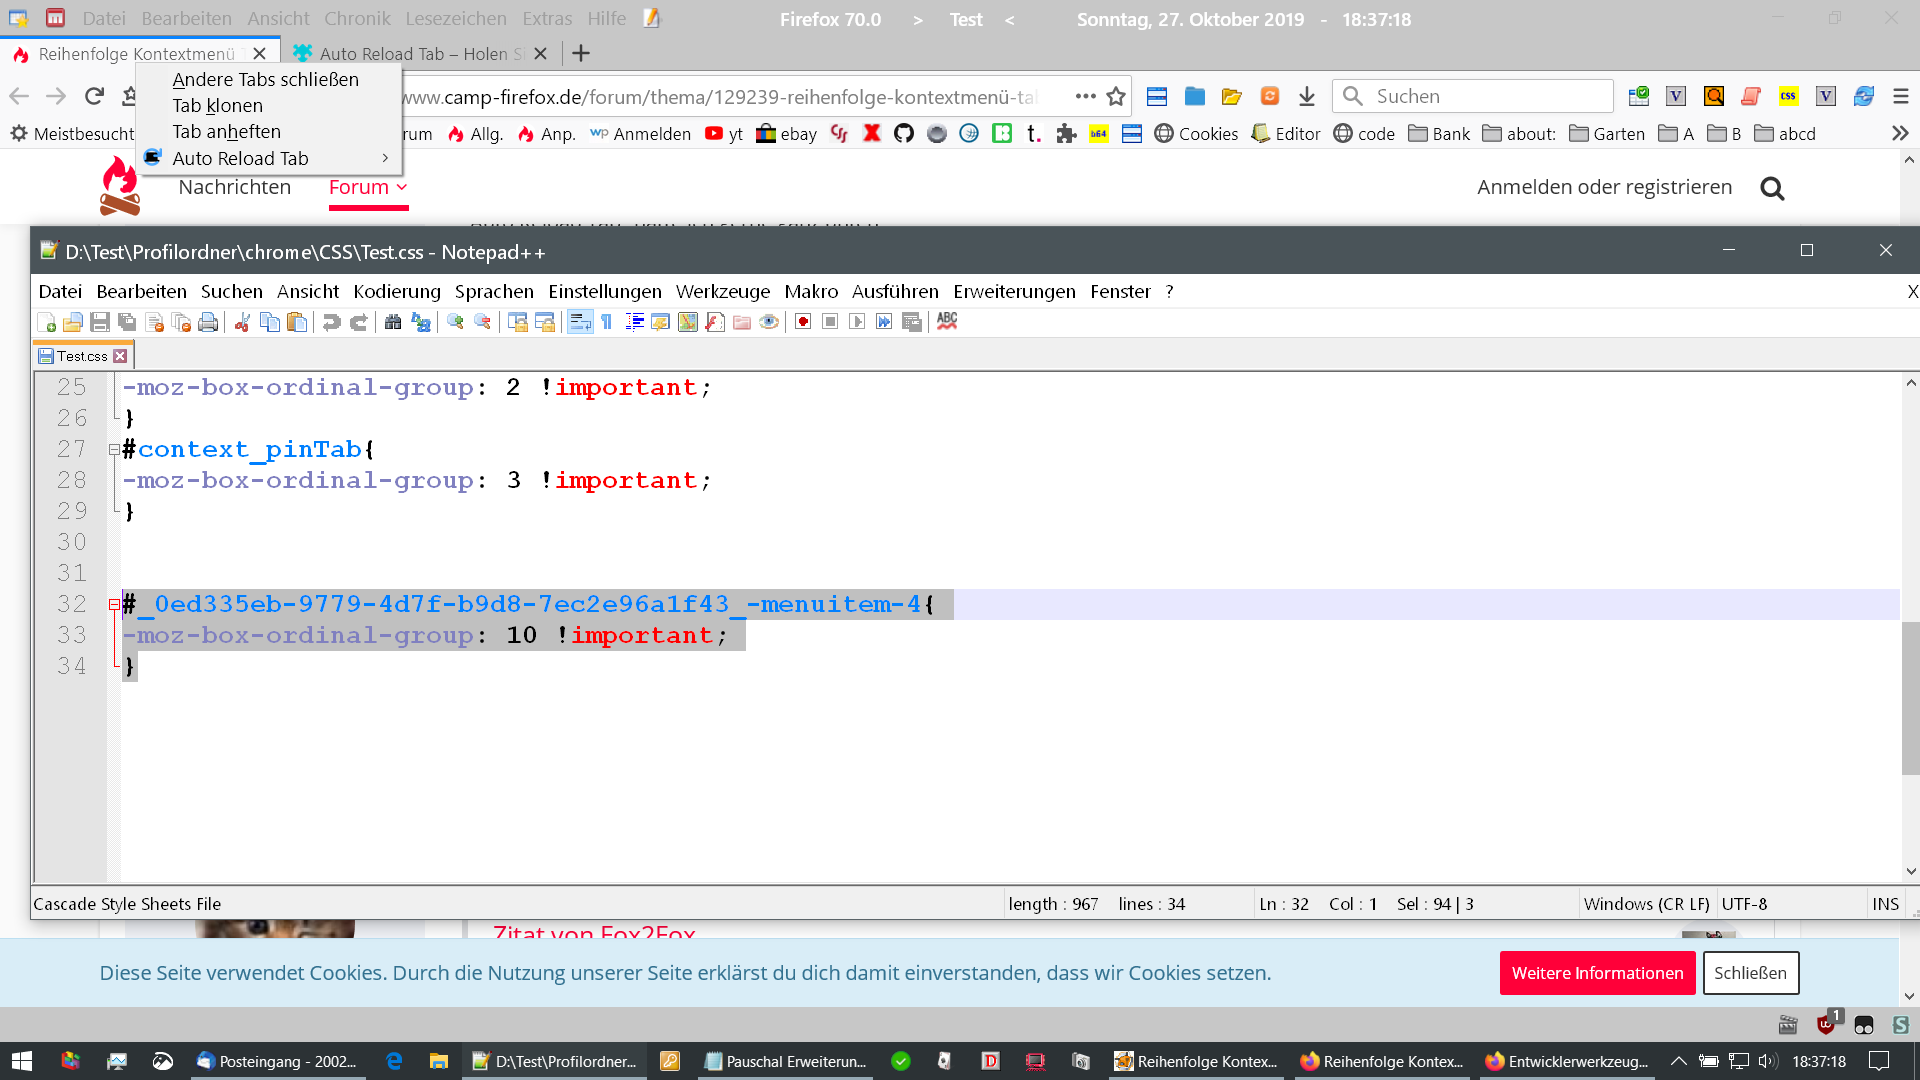Click the Print icon in Notepad++ toolbar
The image size is (1920, 1080).
click(x=208, y=322)
